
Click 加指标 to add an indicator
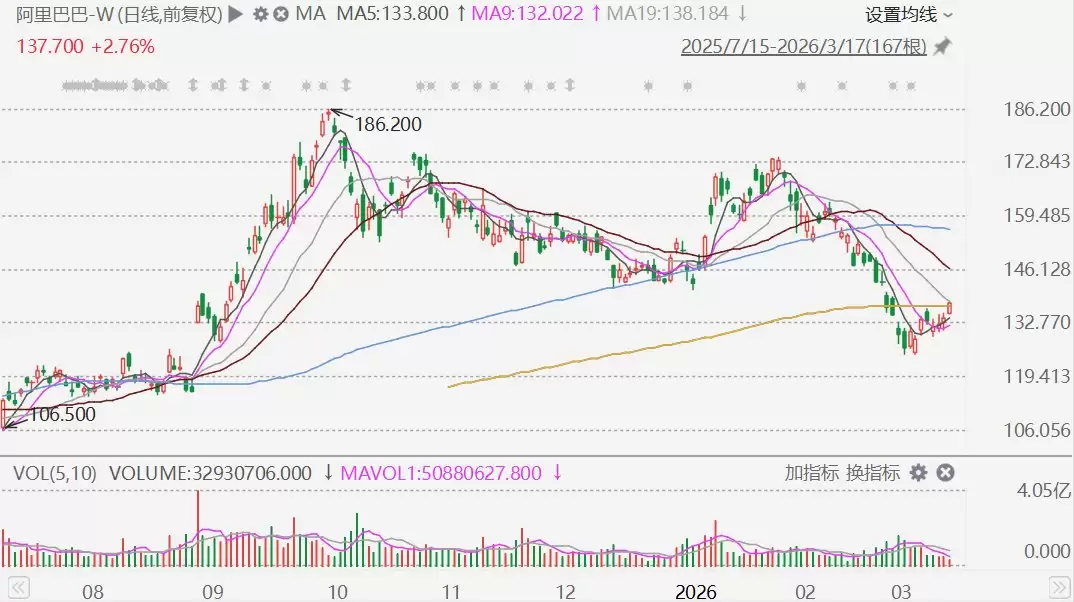click(812, 473)
